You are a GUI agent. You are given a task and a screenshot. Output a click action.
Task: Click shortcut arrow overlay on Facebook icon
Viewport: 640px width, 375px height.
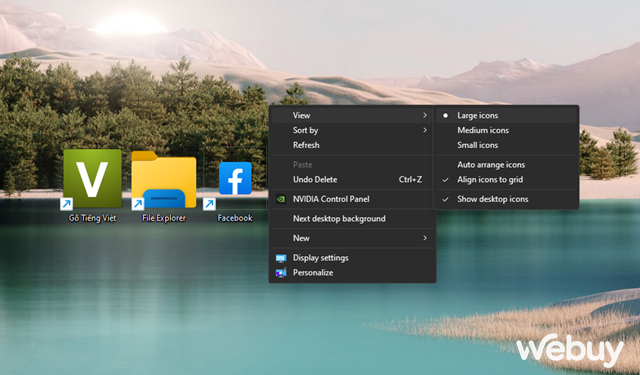click(x=209, y=204)
